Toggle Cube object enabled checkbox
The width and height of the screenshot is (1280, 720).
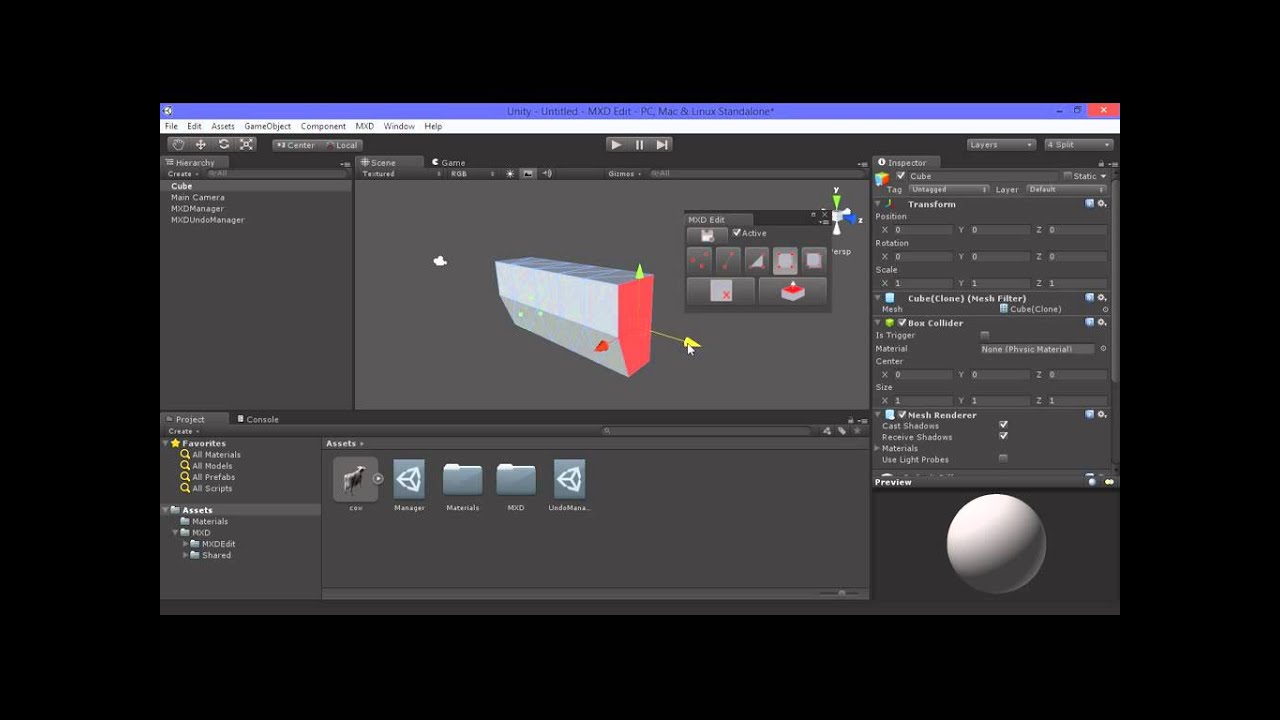pyautogui.click(x=901, y=176)
